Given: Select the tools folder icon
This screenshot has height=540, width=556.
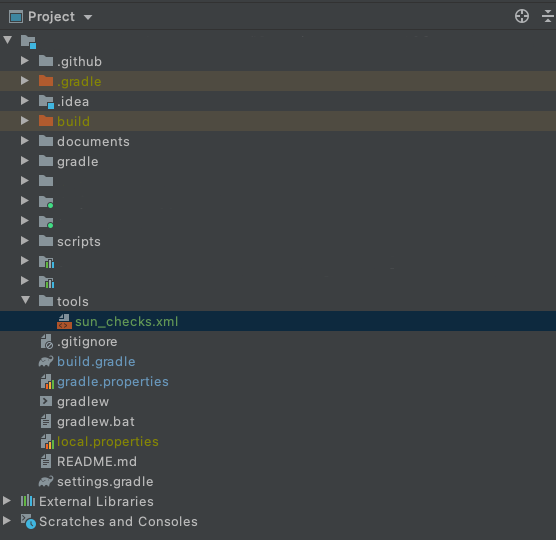Looking at the screenshot, I should [x=46, y=301].
